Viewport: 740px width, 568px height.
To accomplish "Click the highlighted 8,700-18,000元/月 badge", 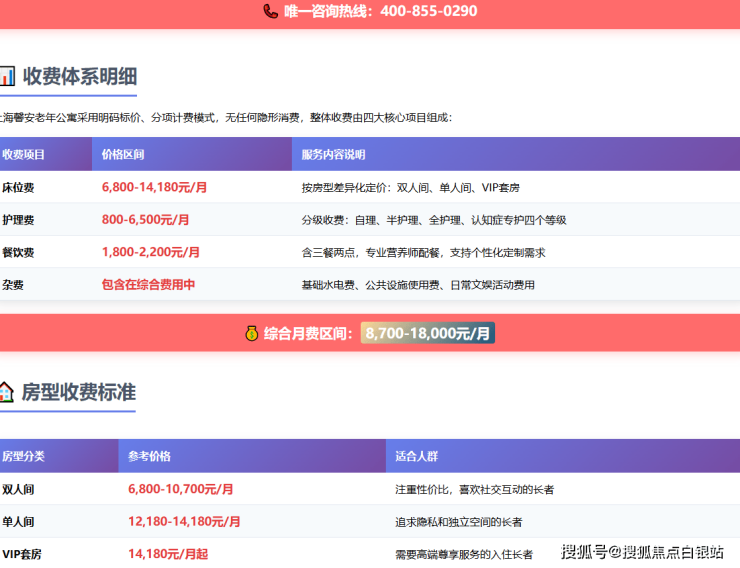I will point(427,333).
